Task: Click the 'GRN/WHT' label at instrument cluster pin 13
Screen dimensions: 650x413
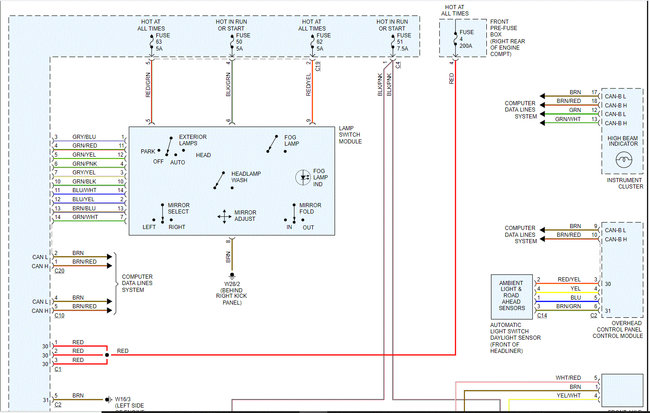Action: click(568, 119)
